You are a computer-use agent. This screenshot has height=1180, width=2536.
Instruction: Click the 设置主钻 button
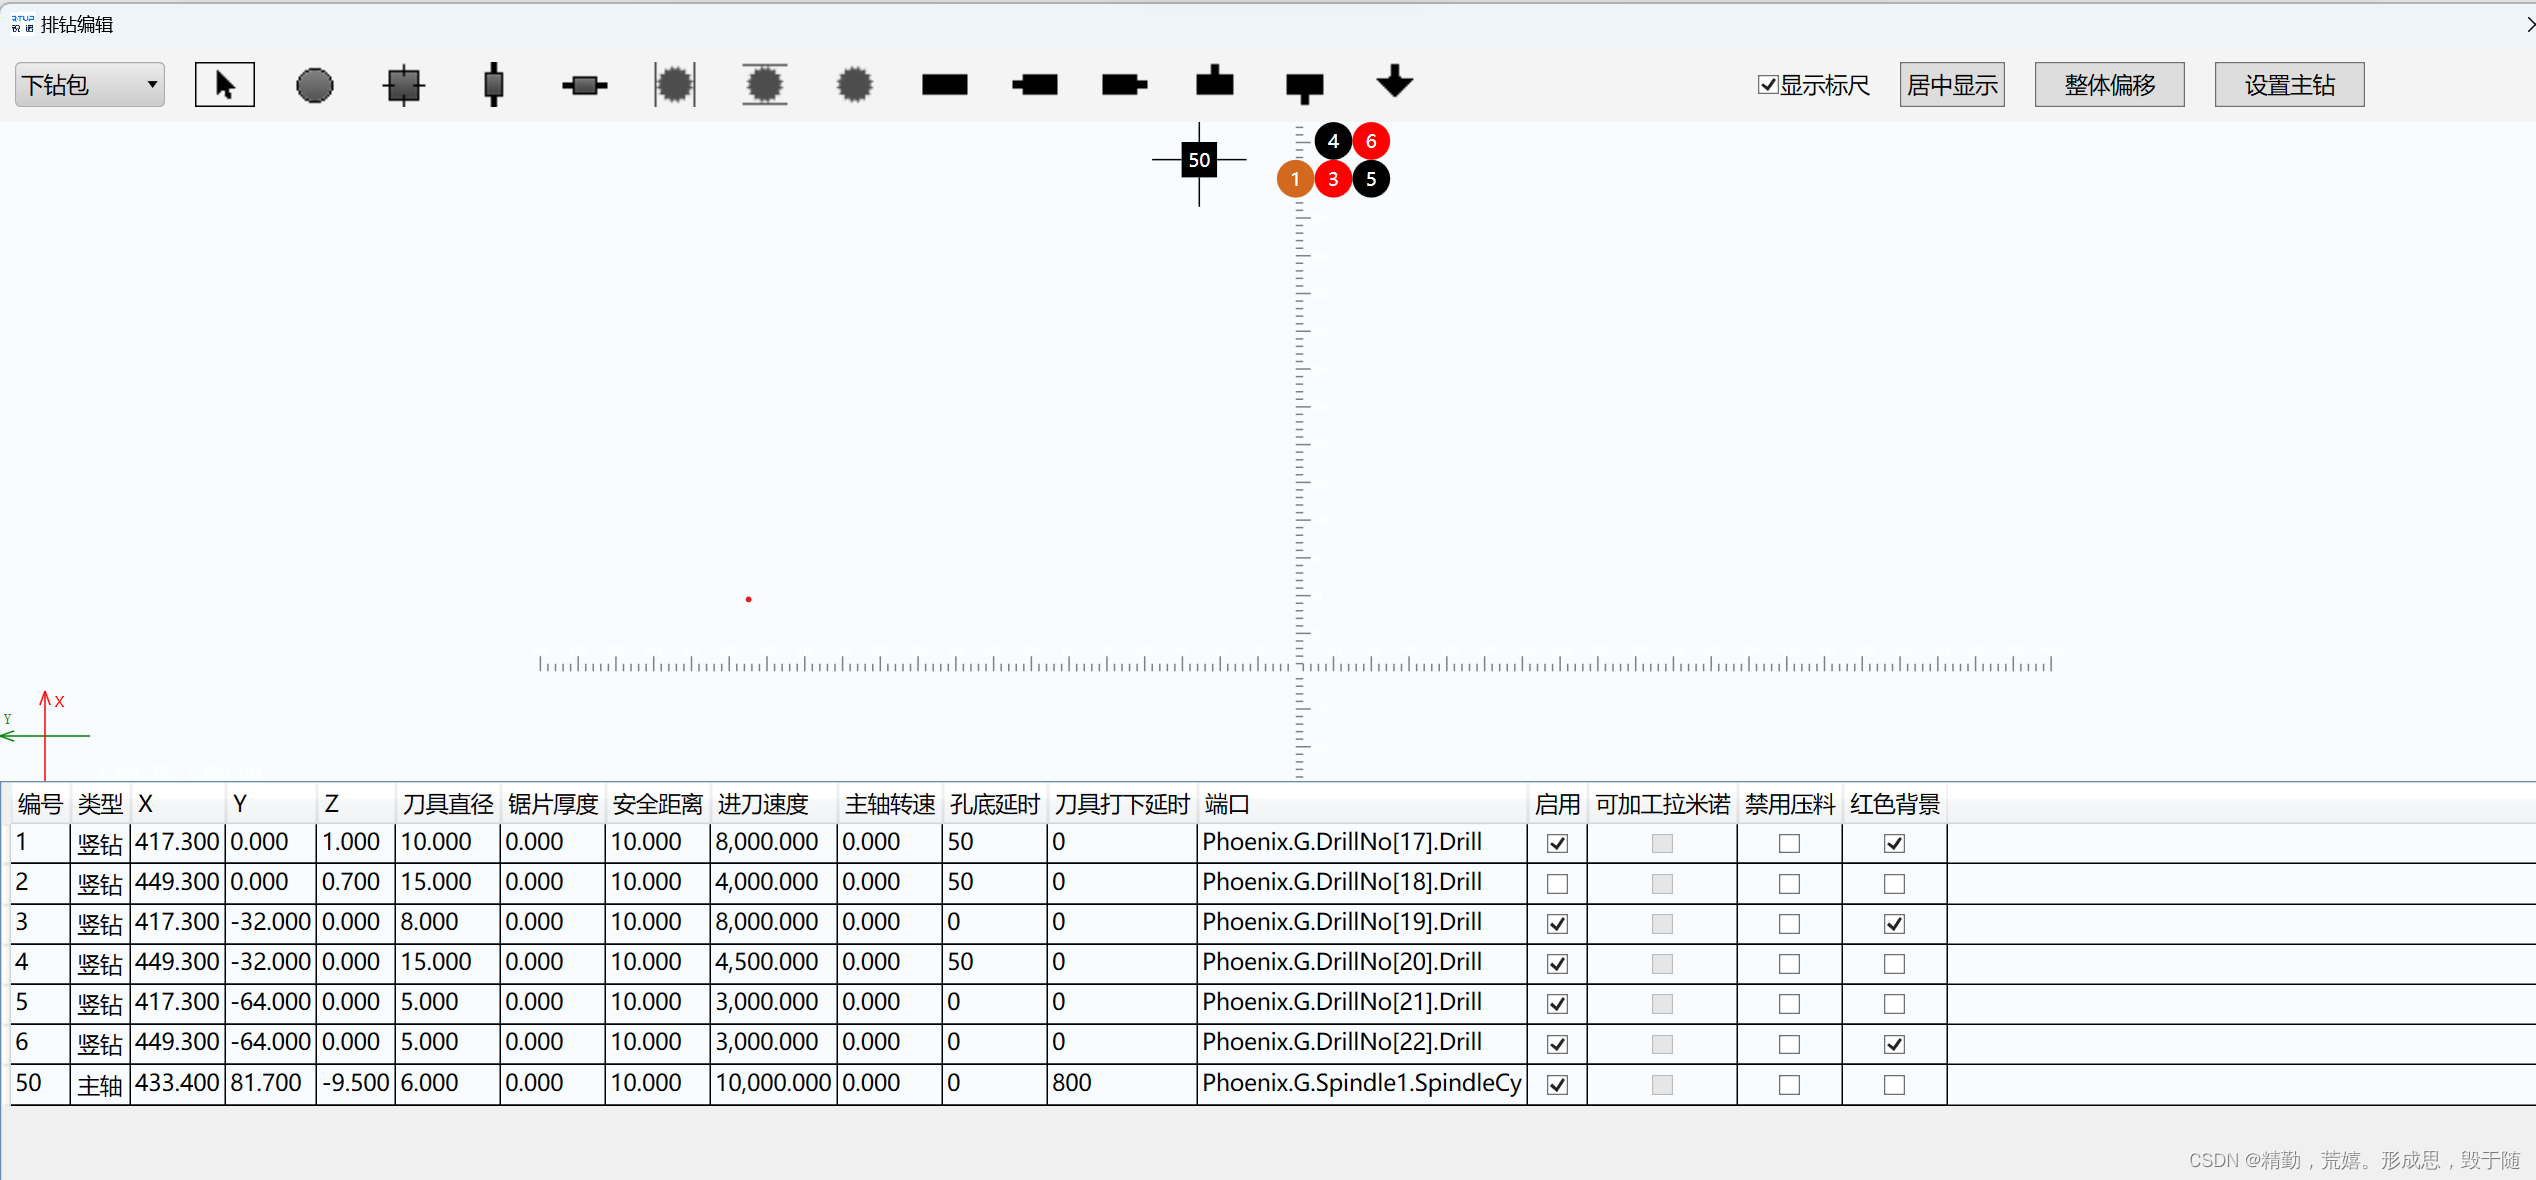pos(2289,85)
